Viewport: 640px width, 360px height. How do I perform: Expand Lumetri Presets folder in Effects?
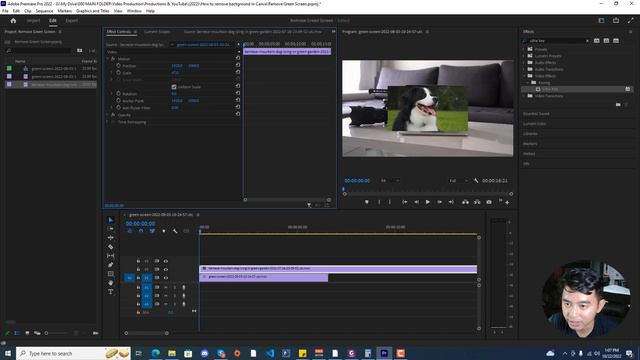[524, 56]
